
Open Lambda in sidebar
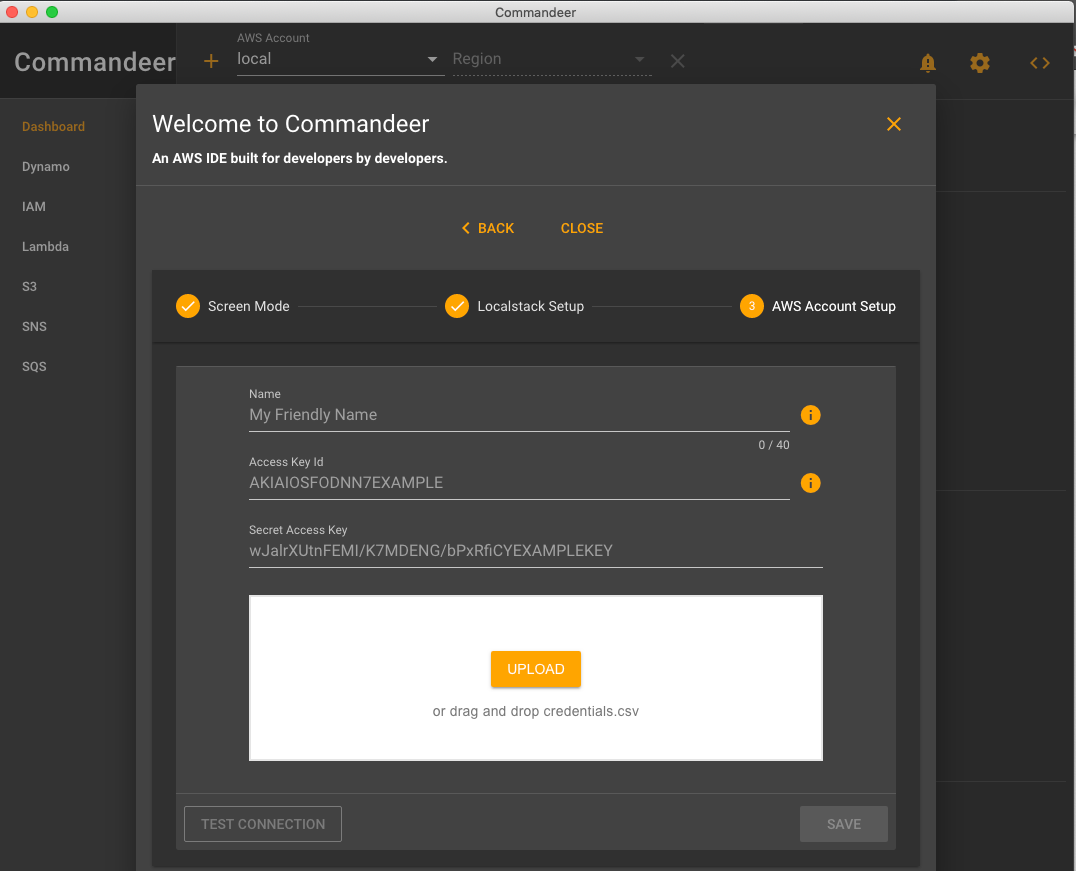click(x=45, y=246)
